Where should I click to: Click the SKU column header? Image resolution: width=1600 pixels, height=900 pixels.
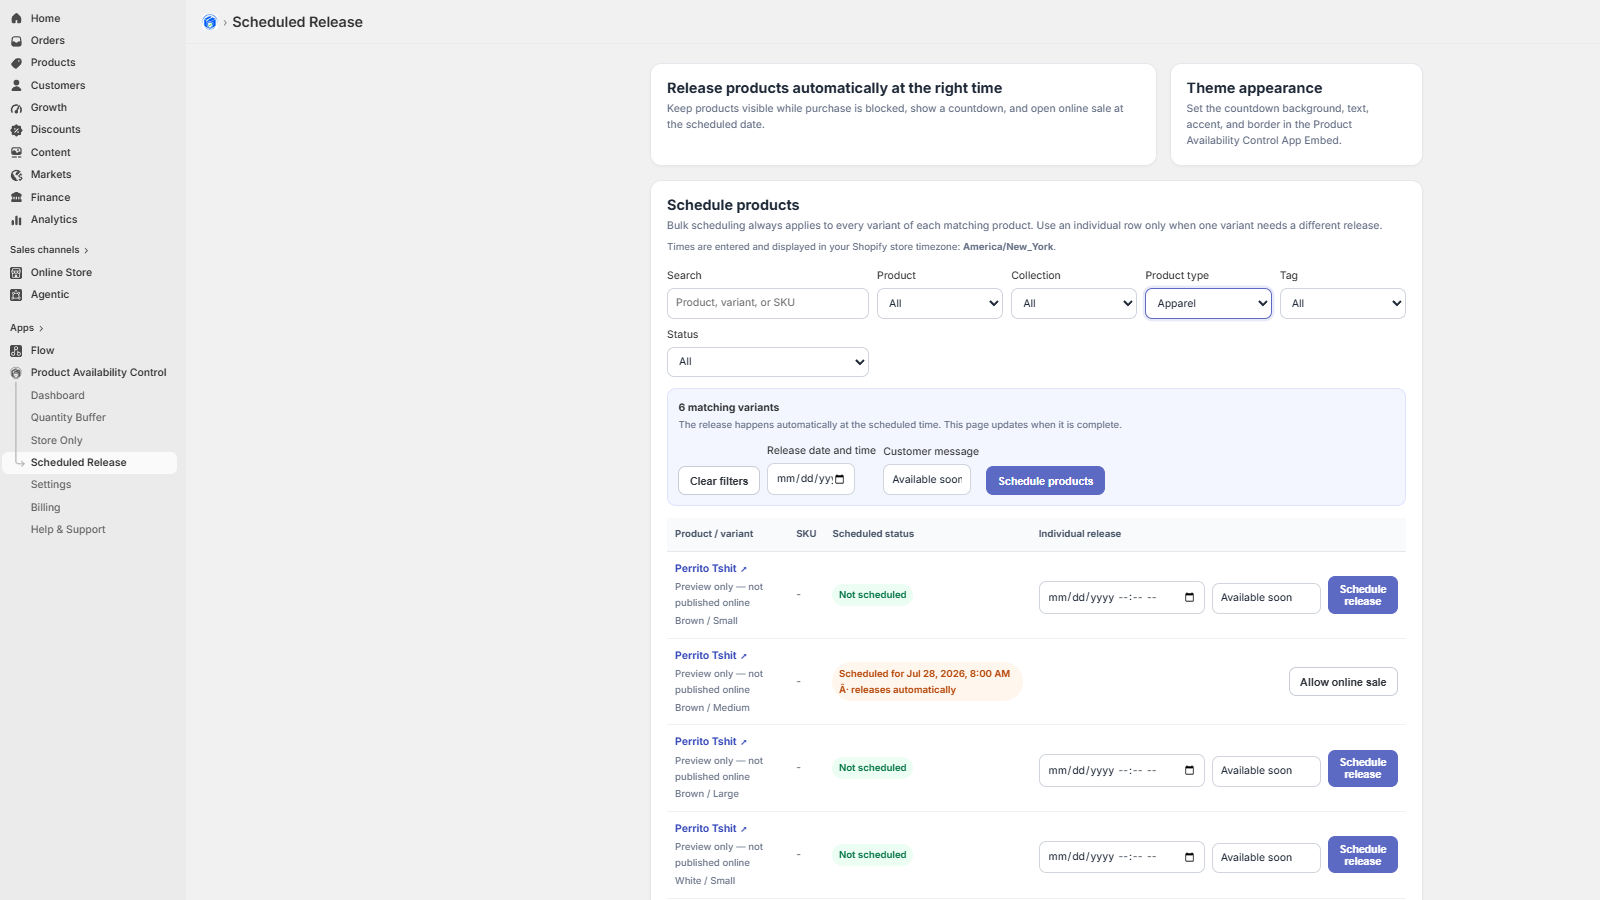[806, 534]
